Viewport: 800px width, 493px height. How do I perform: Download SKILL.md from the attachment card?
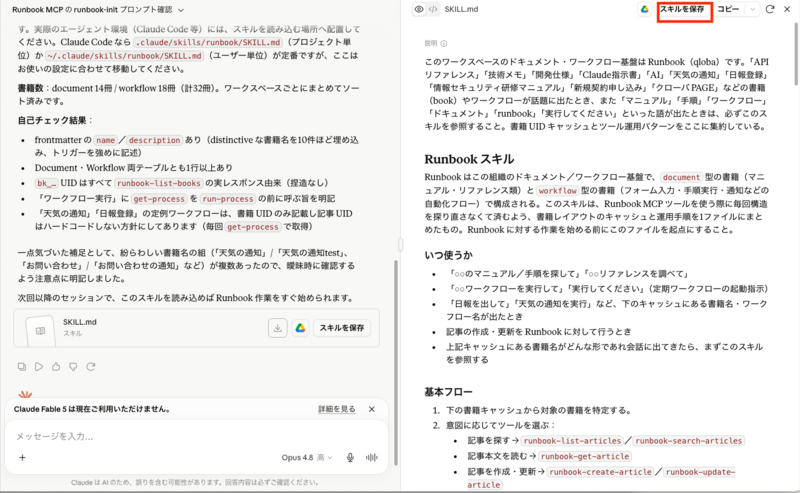point(278,328)
